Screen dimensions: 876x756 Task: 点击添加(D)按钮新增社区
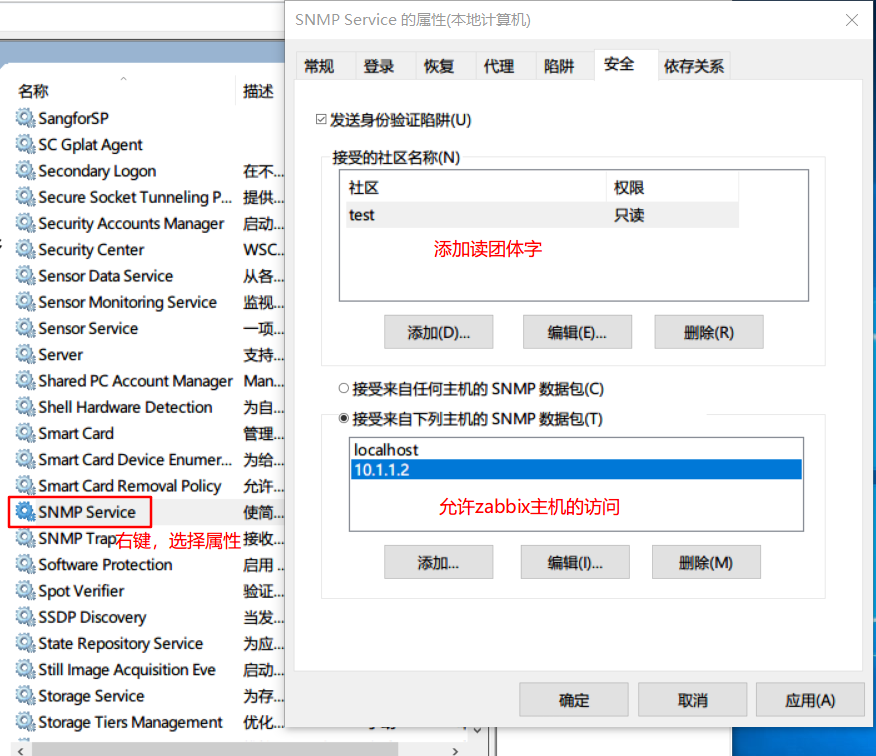pos(438,332)
